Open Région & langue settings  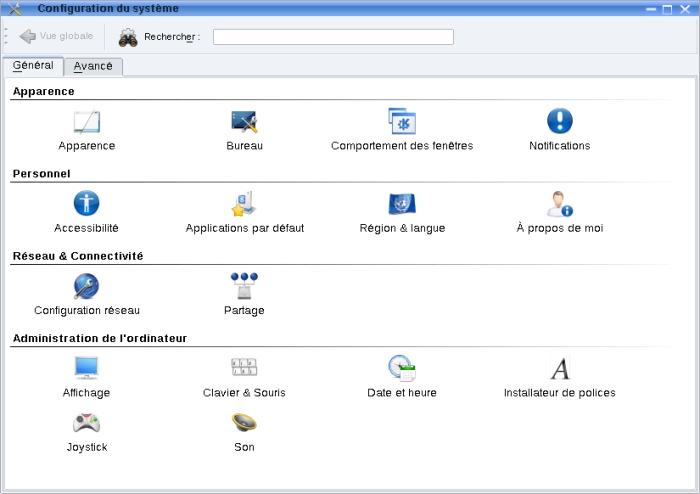pos(402,205)
